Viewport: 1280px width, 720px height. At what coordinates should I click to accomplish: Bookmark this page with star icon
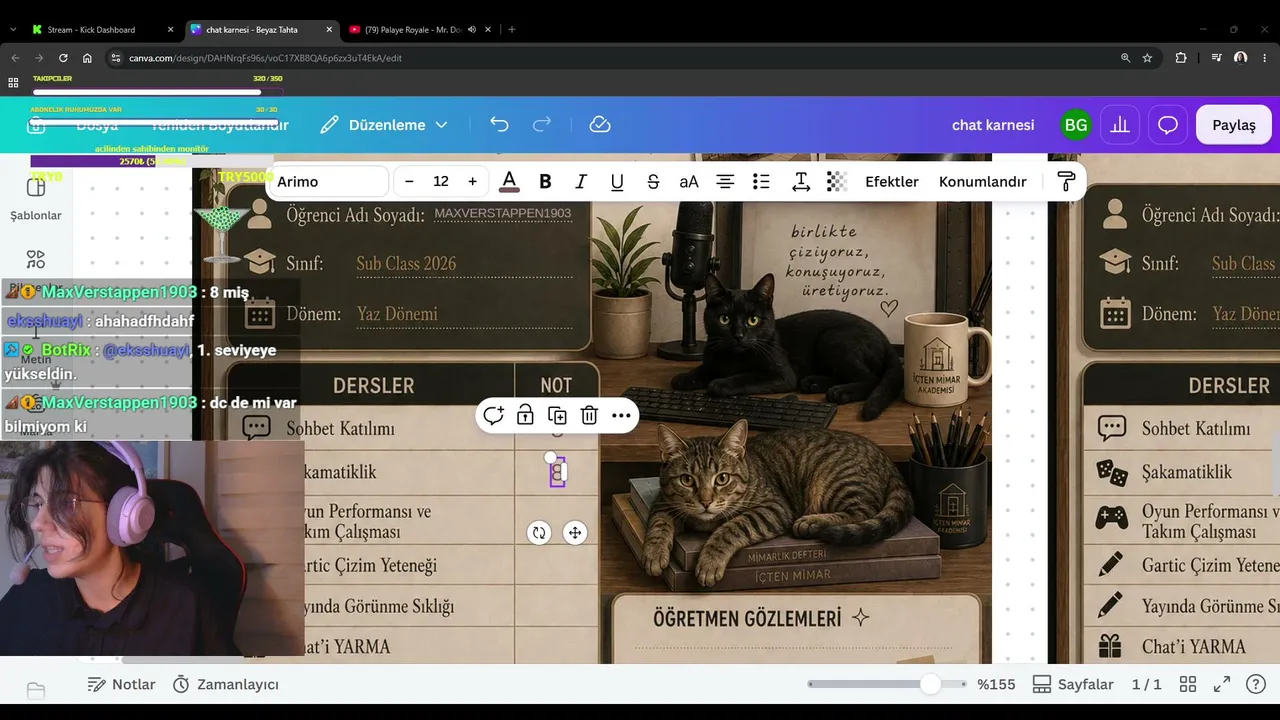click(1147, 58)
